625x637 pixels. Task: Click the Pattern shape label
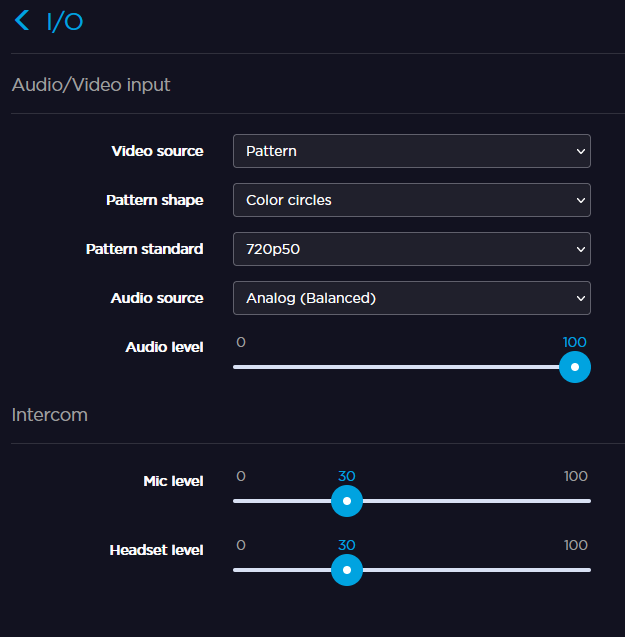(154, 200)
